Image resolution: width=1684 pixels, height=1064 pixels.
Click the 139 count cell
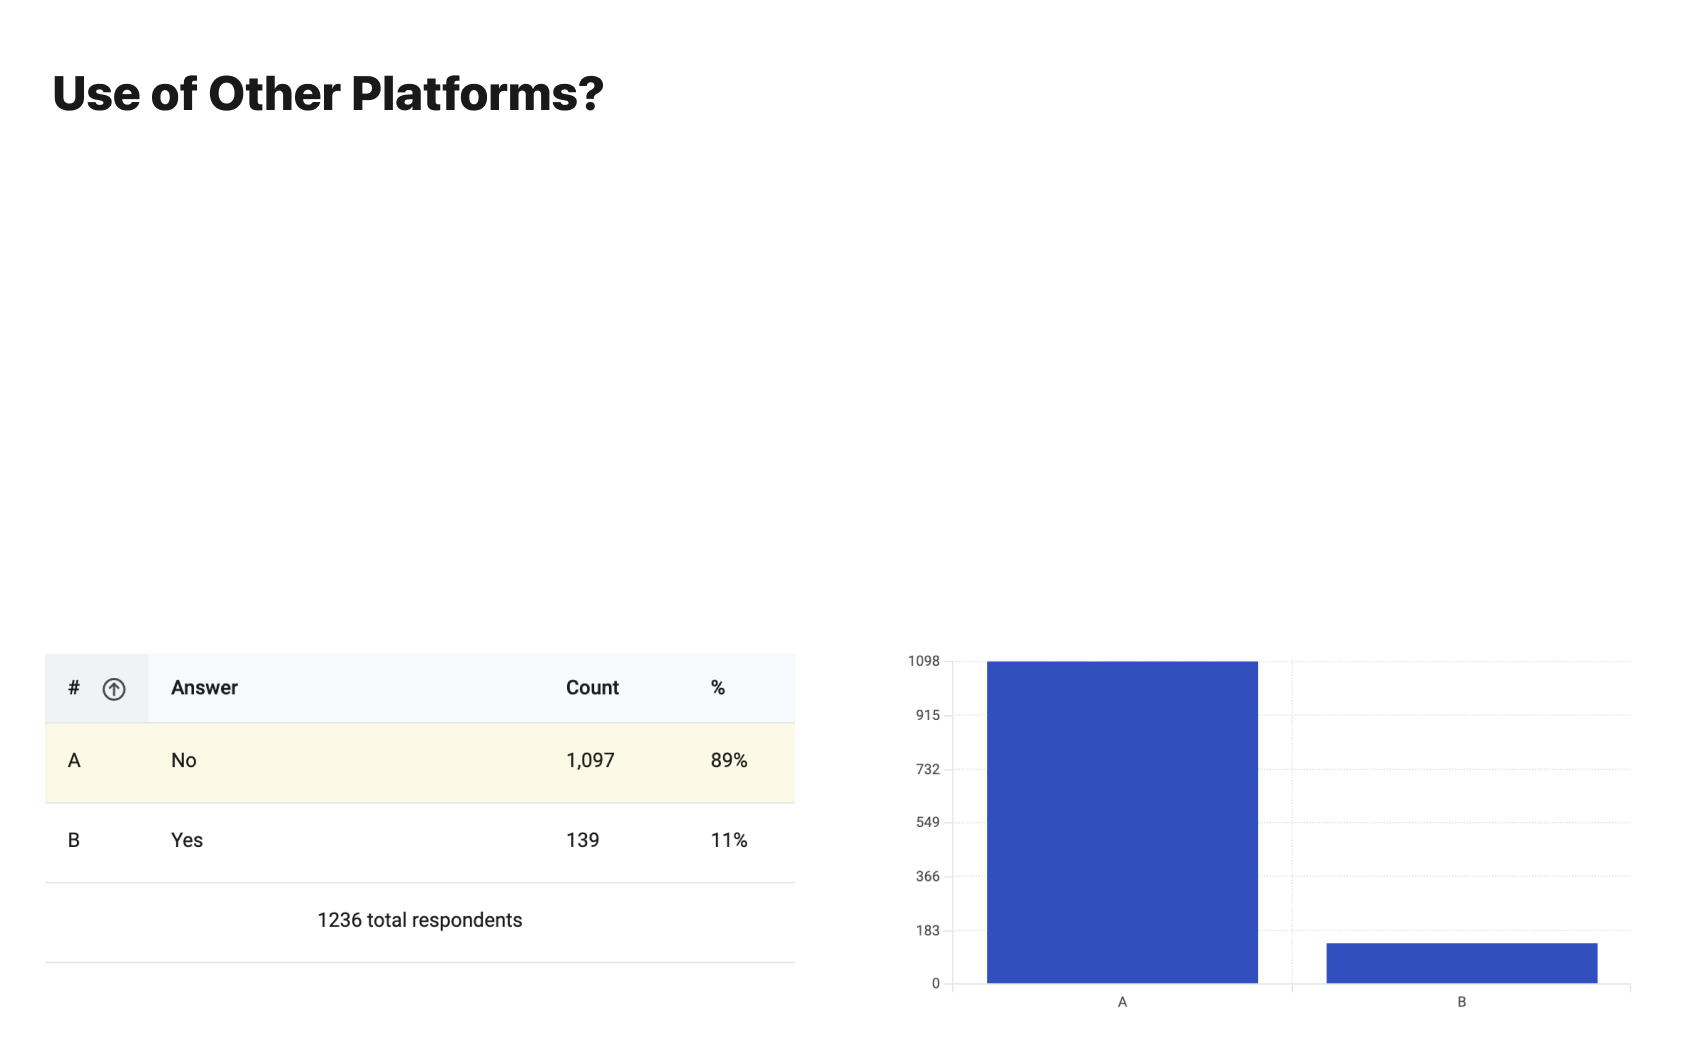click(583, 840)
